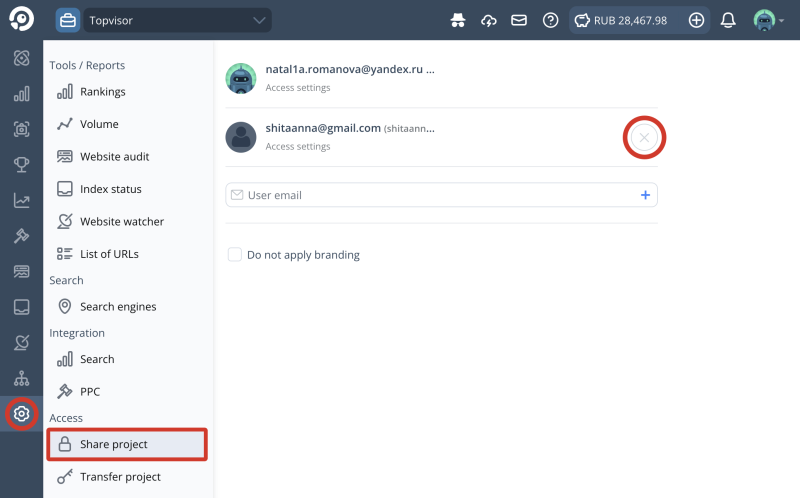Image resolution: width=800 pixels, height=498 pixels.
Task: Open PPC integration settings
Action: [128, 392]
